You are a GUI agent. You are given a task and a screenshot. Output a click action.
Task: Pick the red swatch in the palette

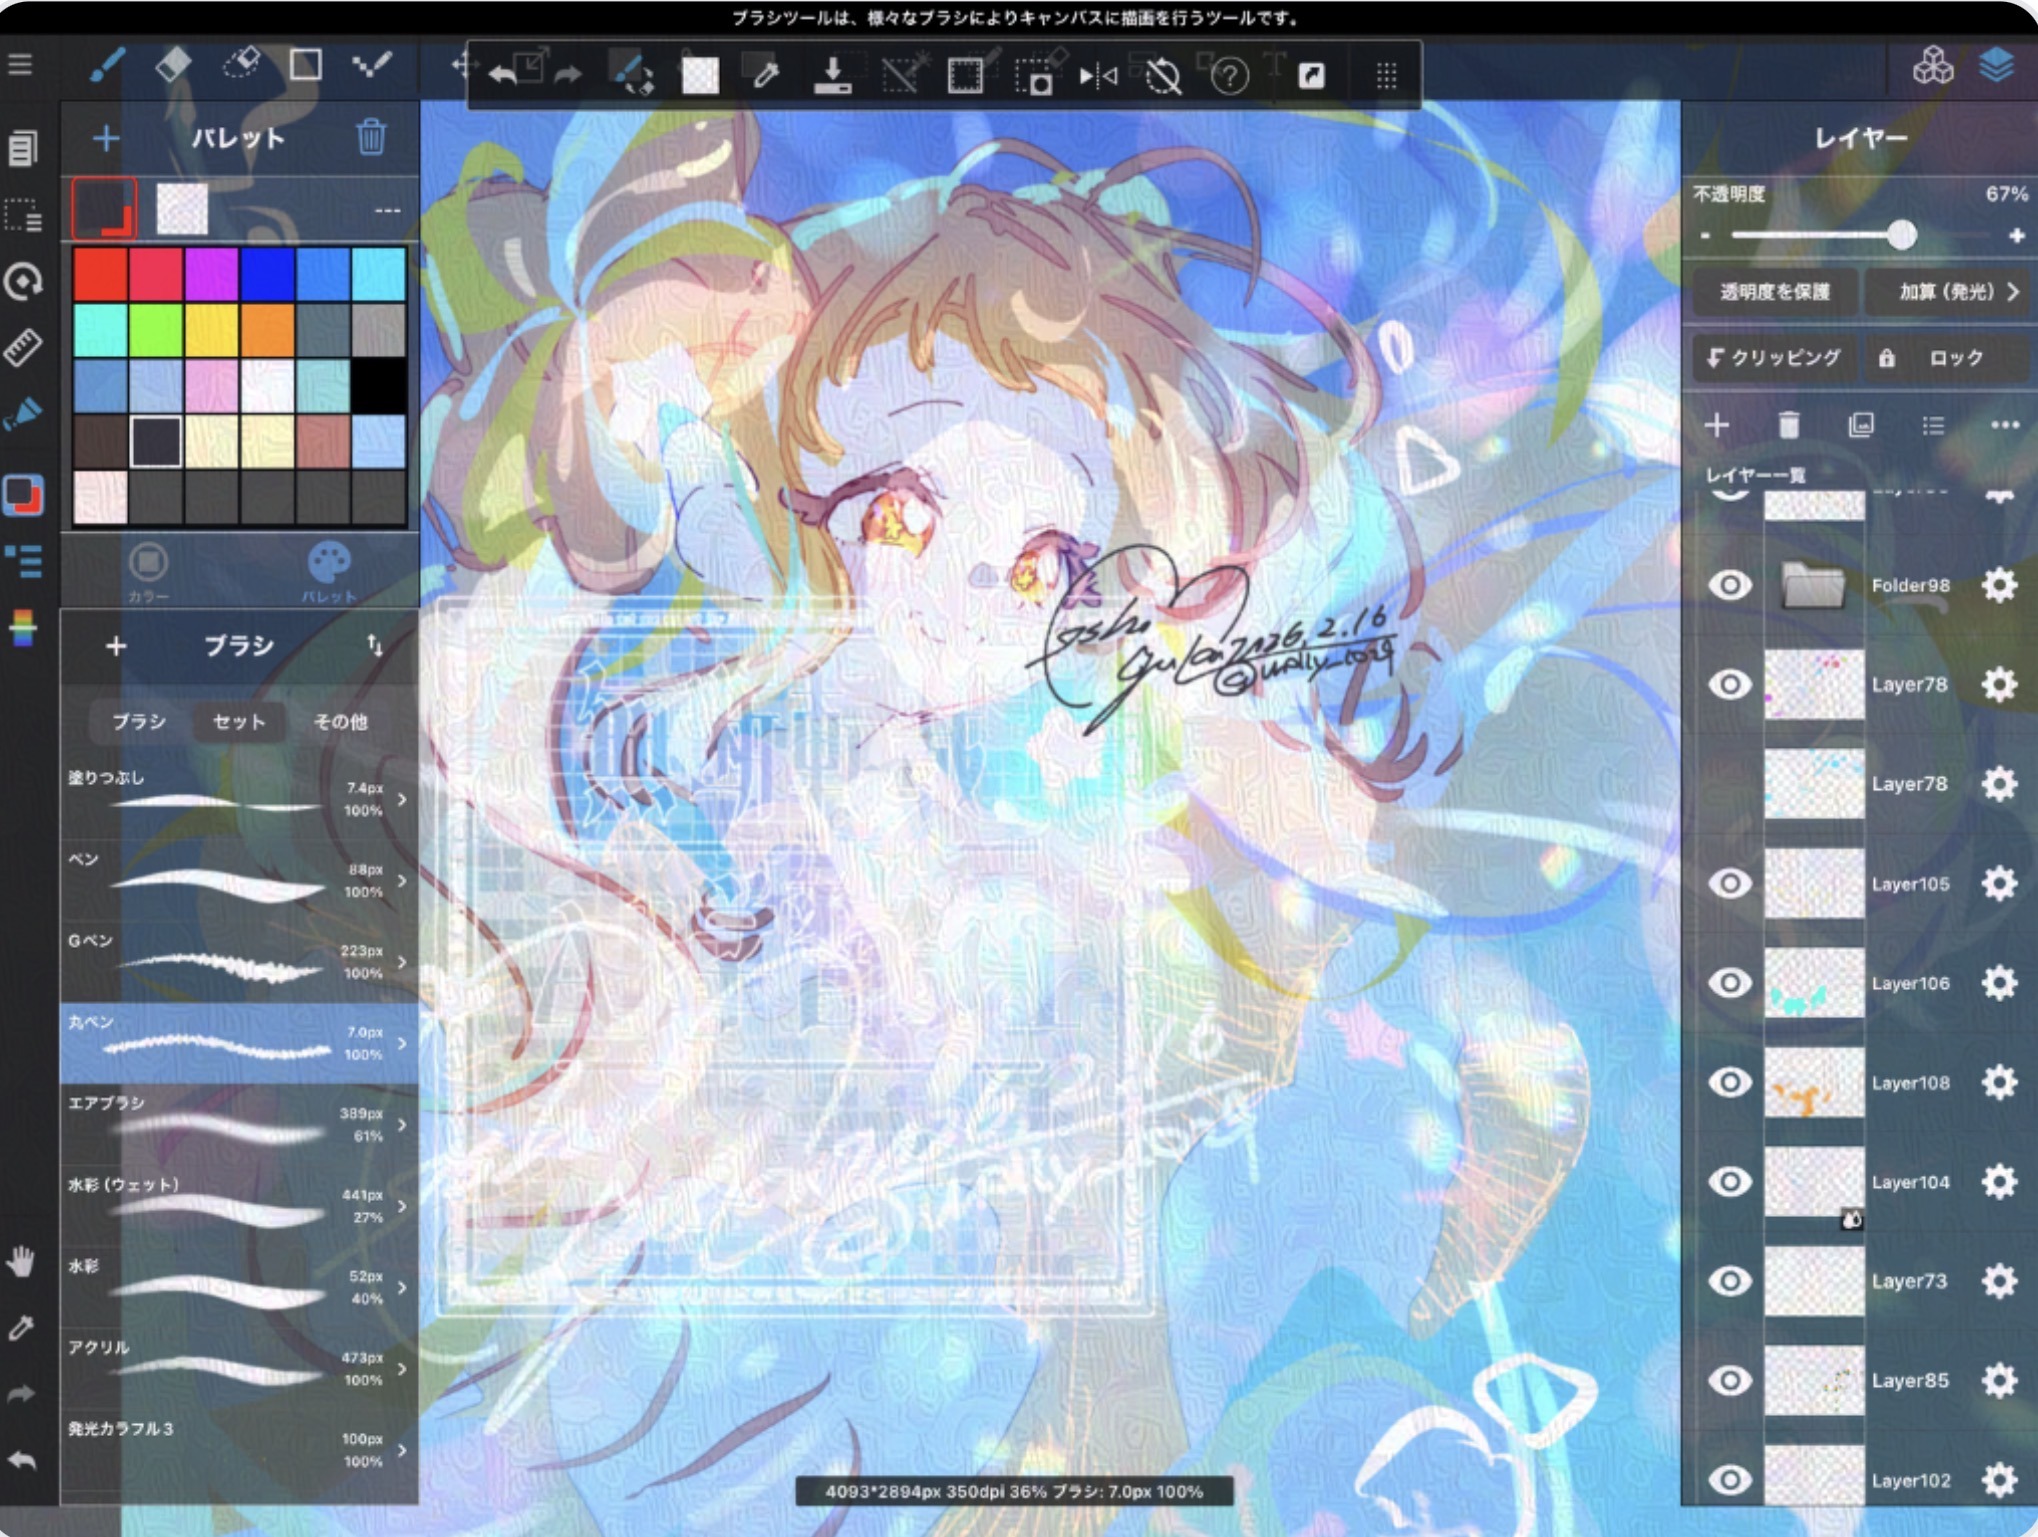[x=100, y=274]
